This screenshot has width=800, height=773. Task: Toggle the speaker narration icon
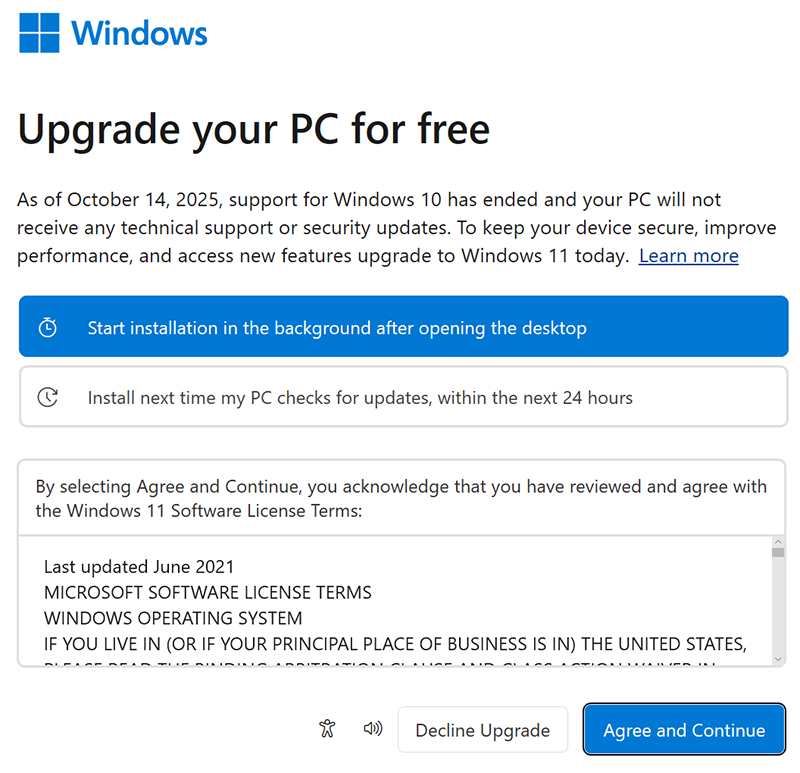373,728
